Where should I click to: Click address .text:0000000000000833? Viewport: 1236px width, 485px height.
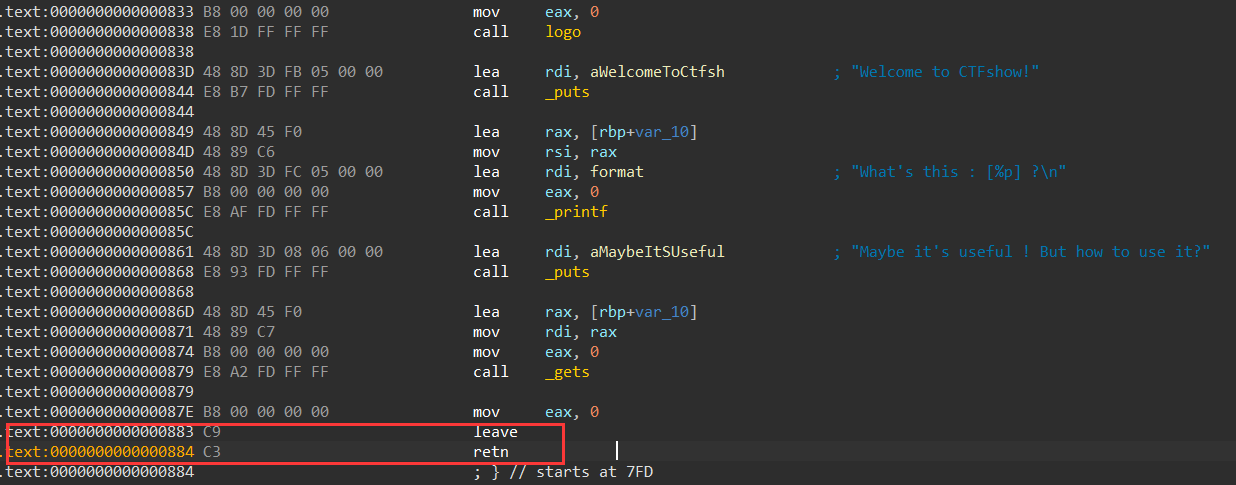coord(98,12)
